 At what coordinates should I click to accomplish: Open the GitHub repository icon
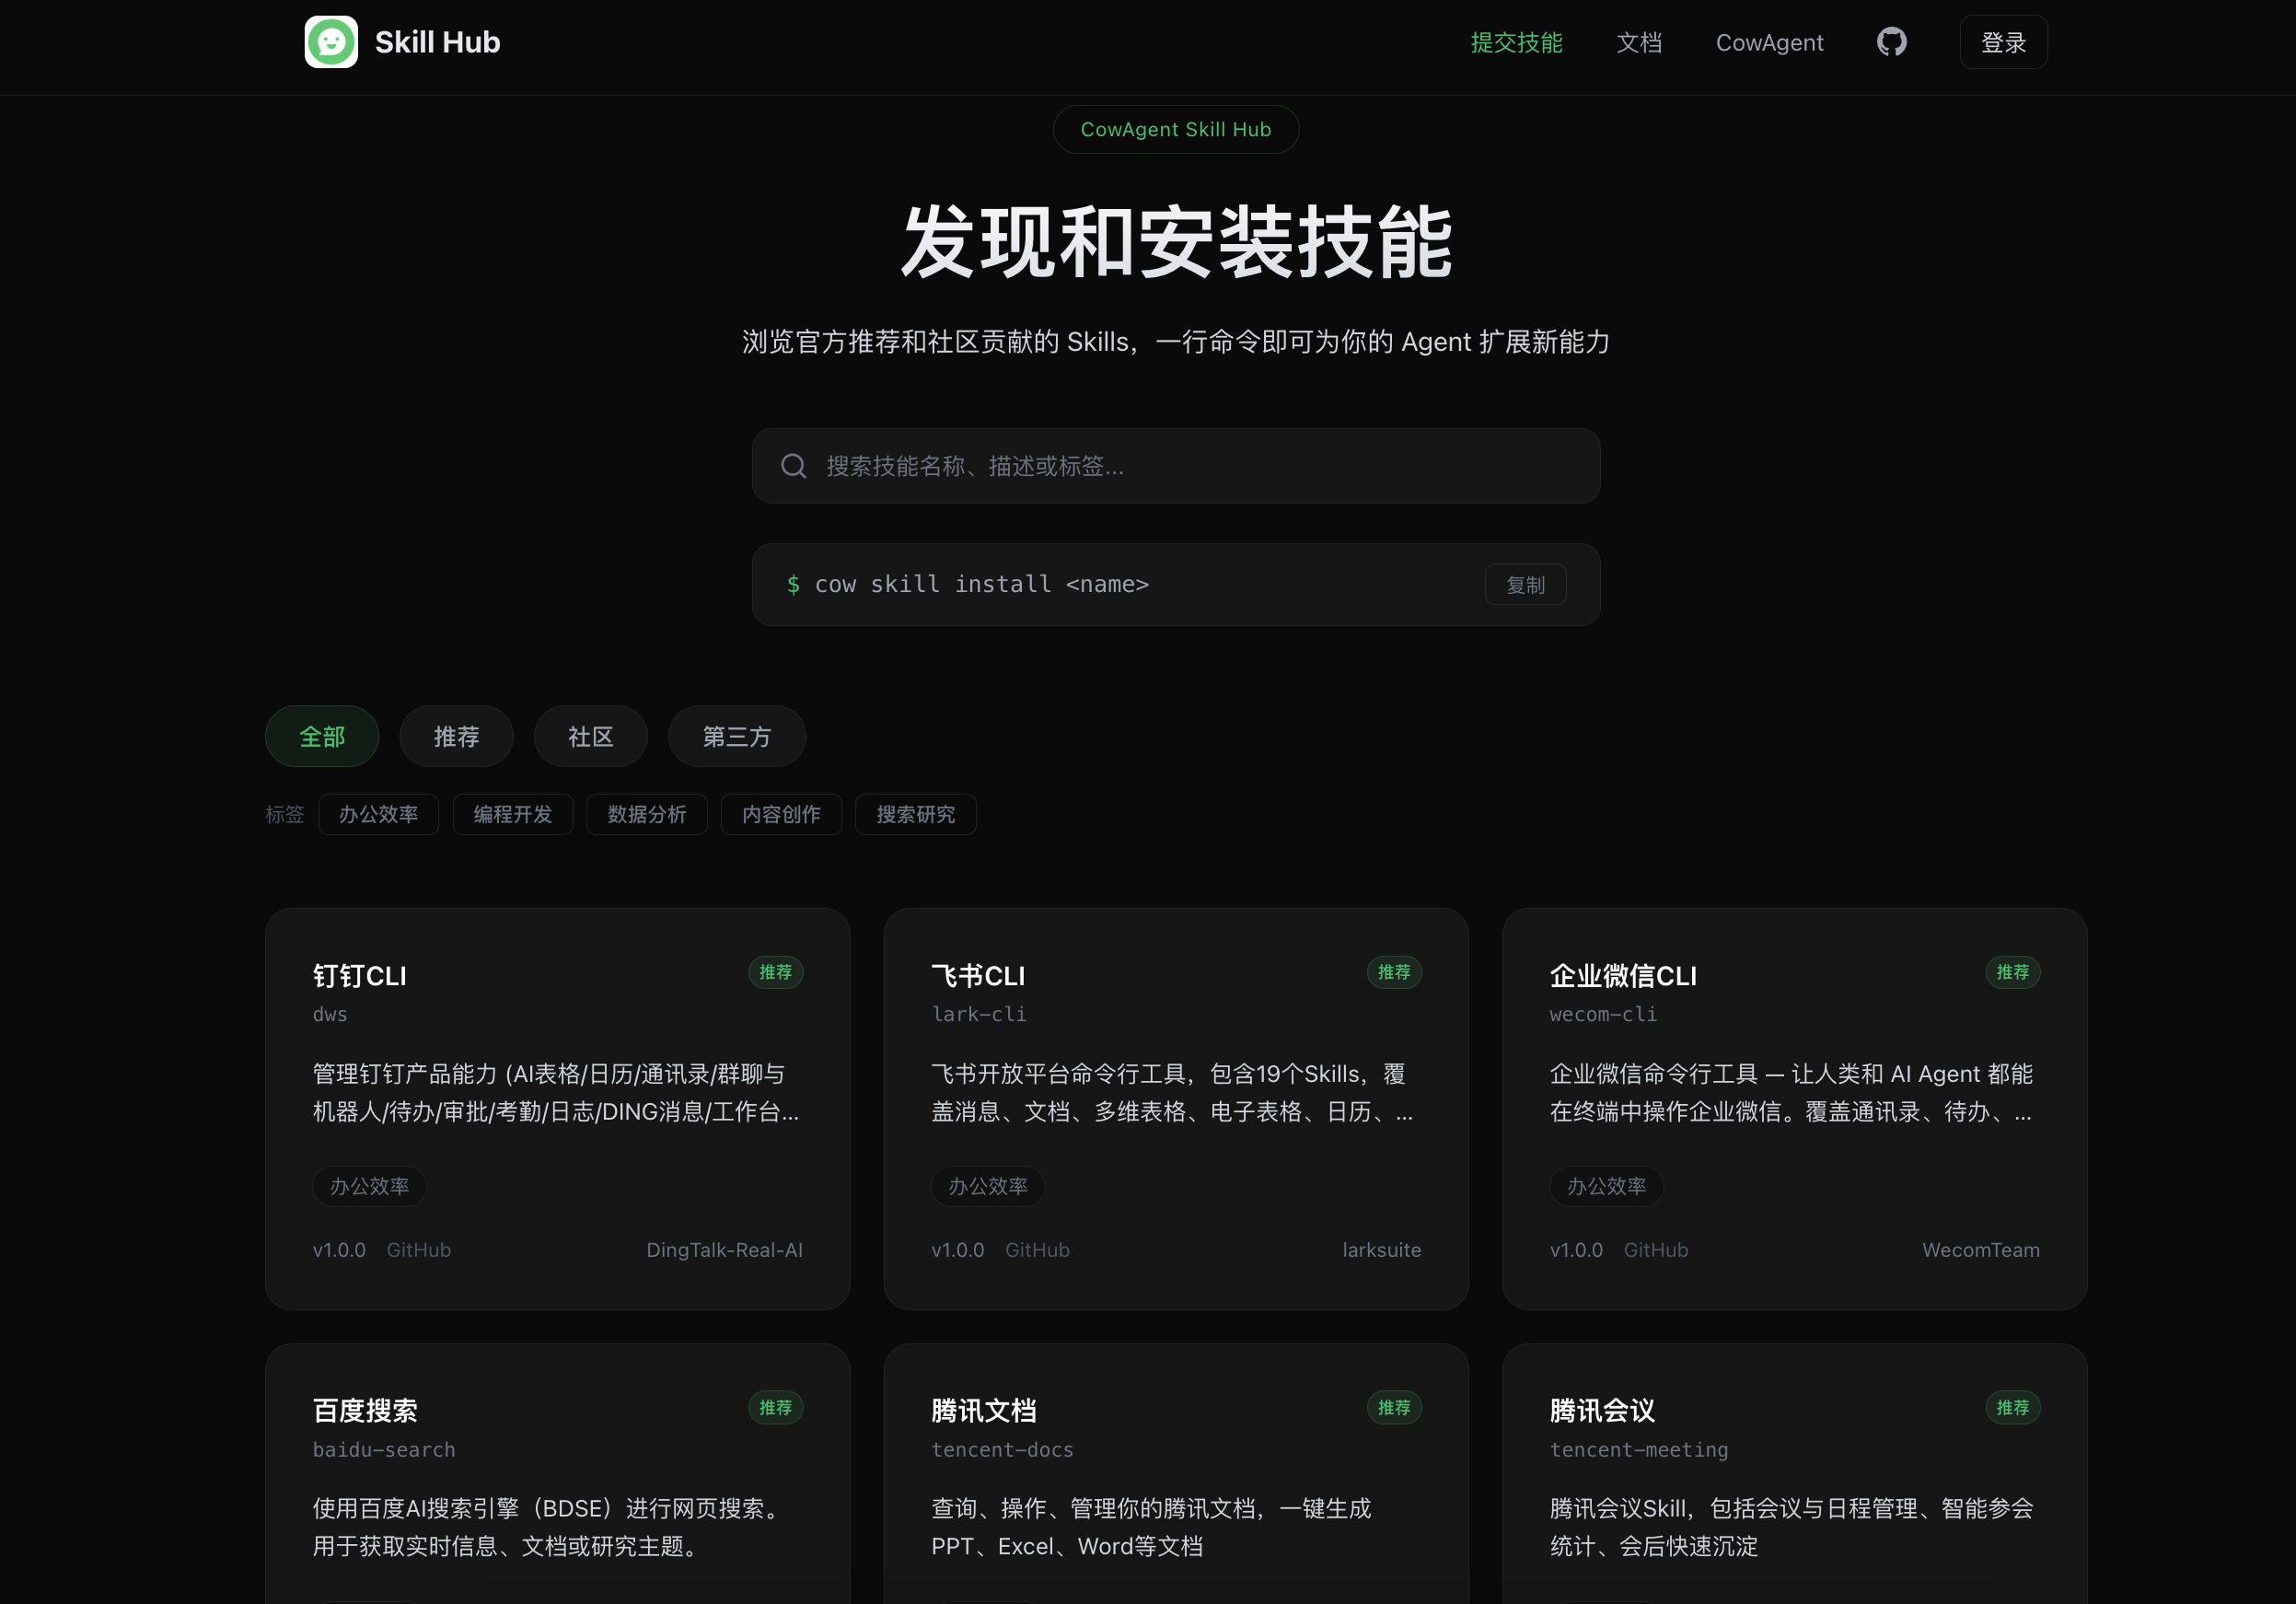1891,42
